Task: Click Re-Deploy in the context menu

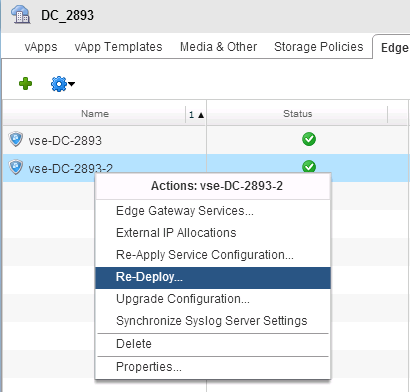Action: tap(213, 277)
